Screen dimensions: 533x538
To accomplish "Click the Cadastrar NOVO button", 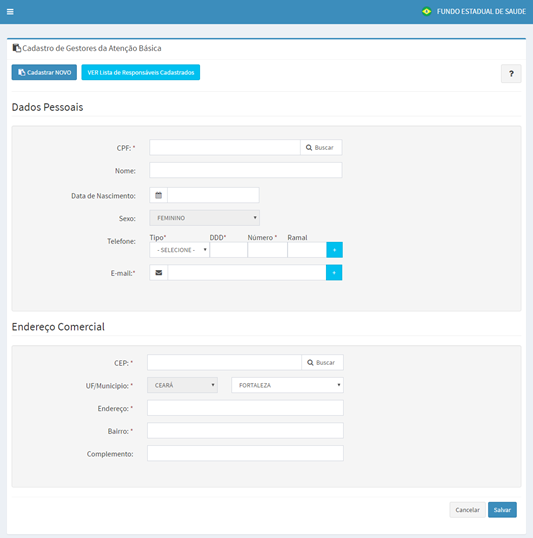I will (44, 72).
